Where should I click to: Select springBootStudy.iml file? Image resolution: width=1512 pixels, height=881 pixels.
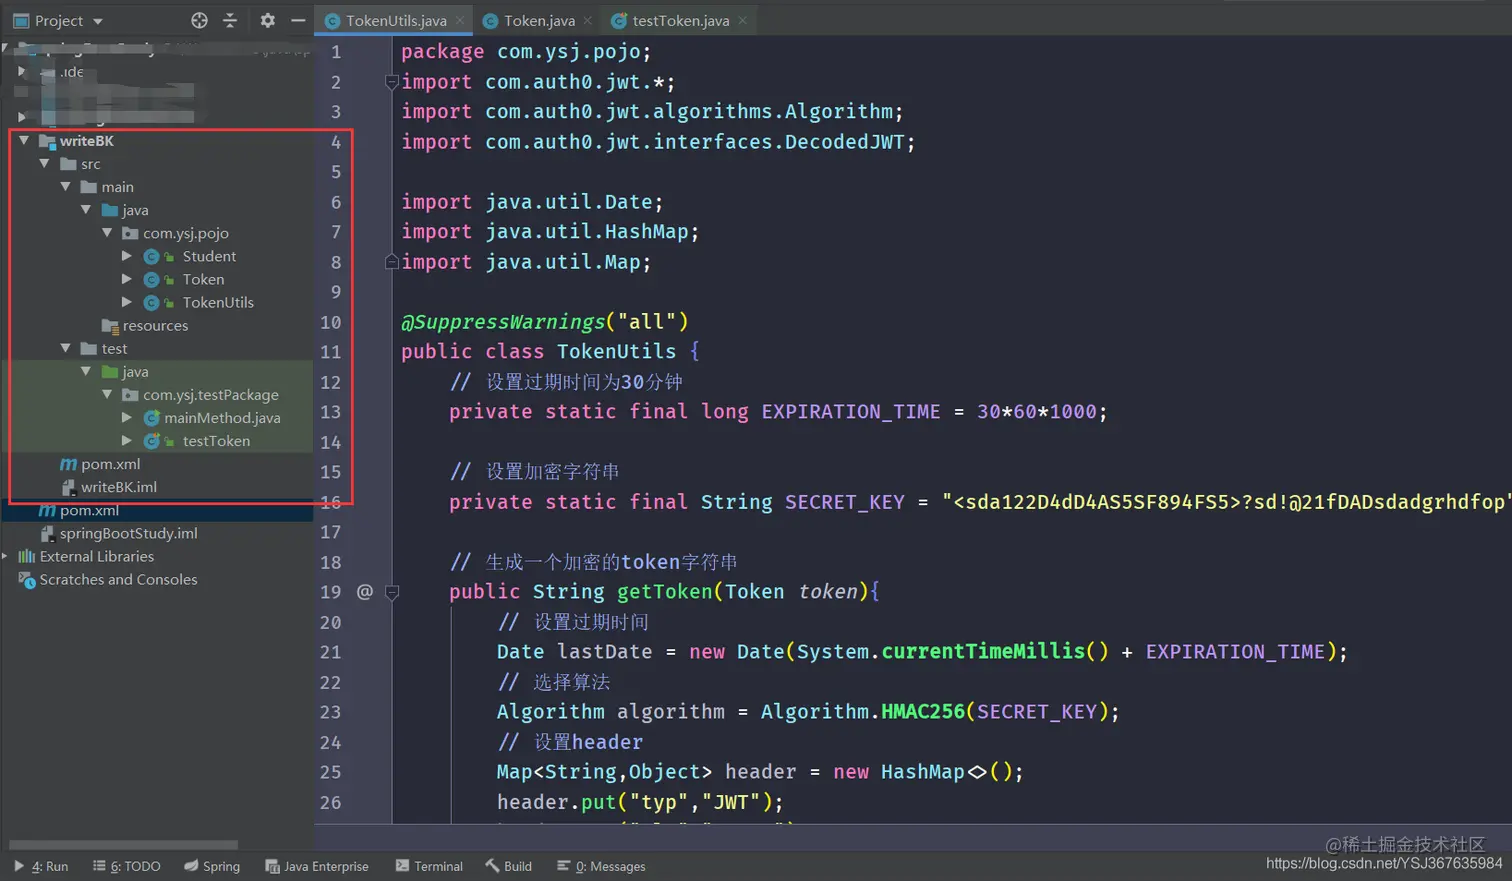click(x=128, y=533)
